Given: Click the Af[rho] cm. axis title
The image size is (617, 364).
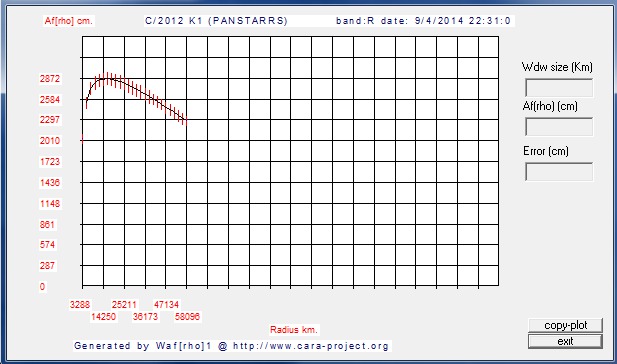Looking at the screenshot, I should point(68,21).
